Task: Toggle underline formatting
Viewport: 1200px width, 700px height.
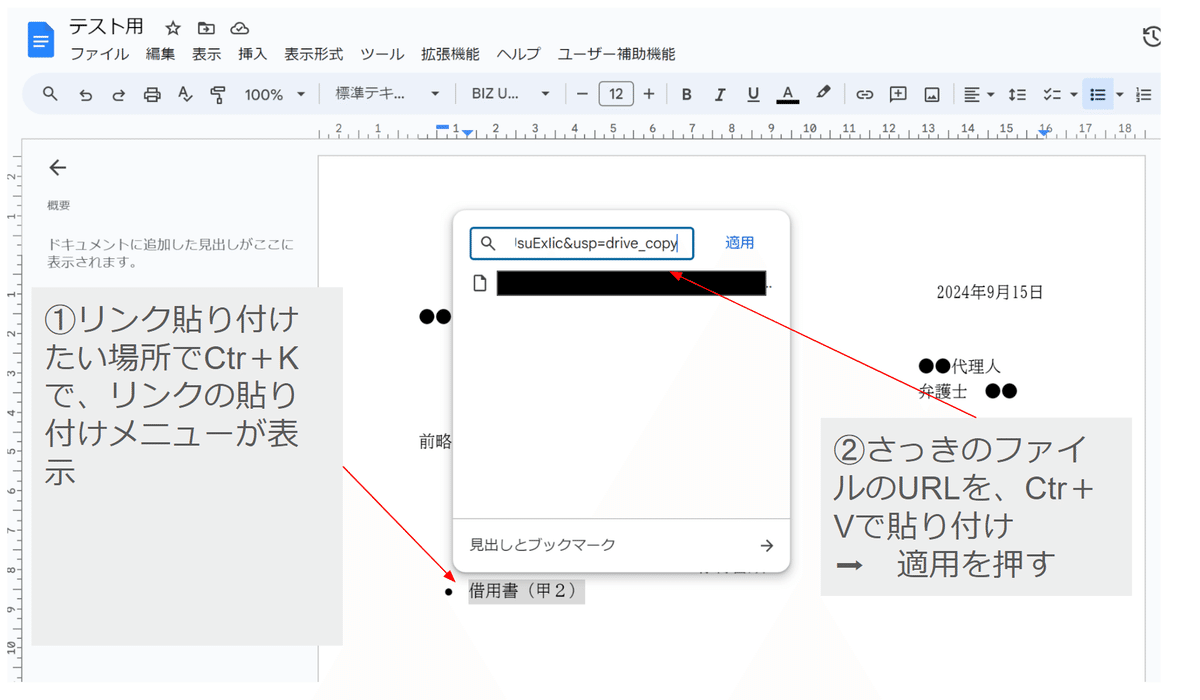Action: click(x=753, y=94)
